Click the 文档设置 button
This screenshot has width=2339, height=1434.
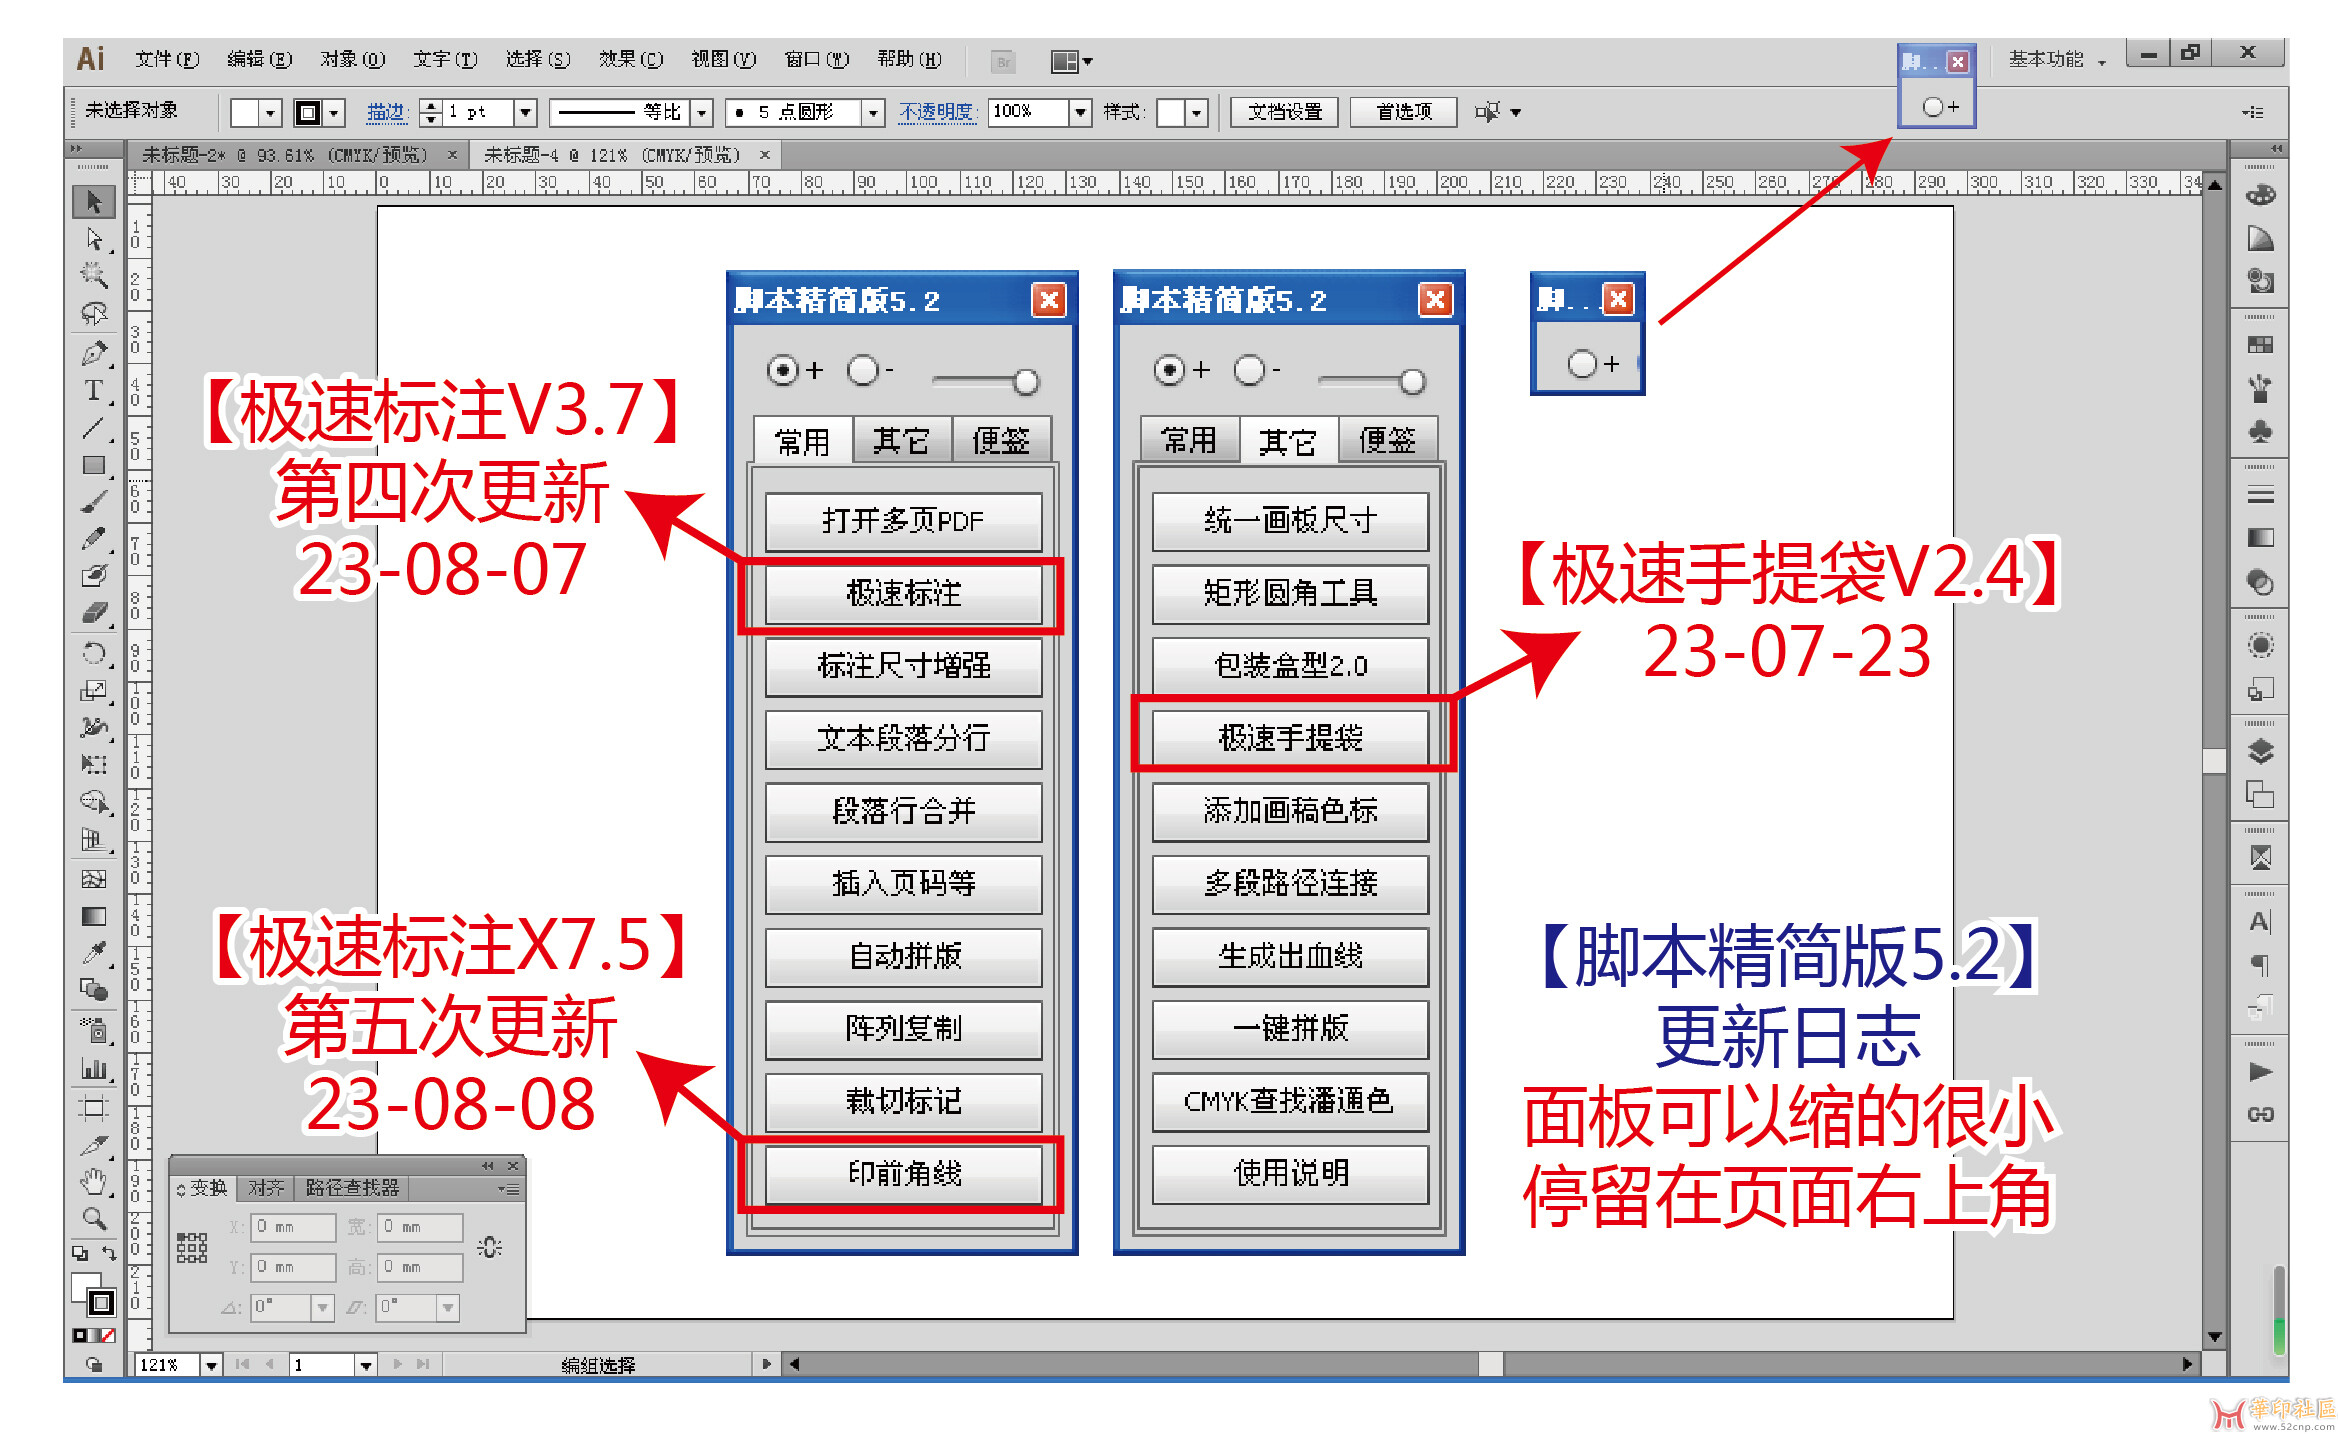(1284, 112)
